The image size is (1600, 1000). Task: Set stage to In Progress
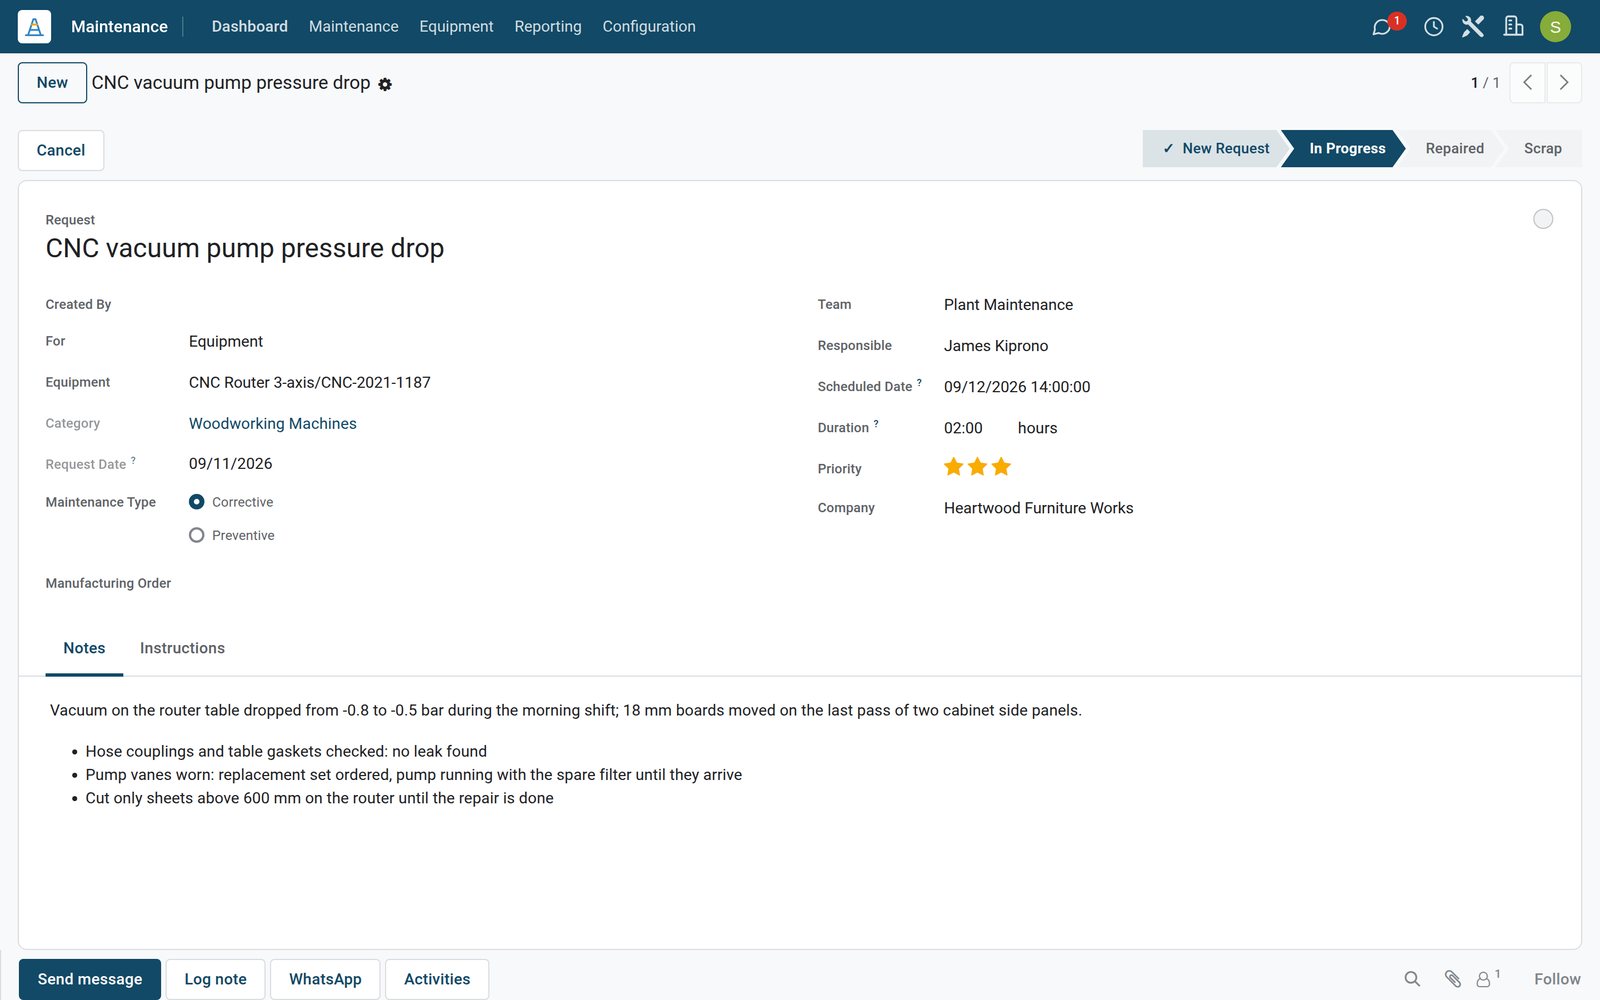(1347, 148)
